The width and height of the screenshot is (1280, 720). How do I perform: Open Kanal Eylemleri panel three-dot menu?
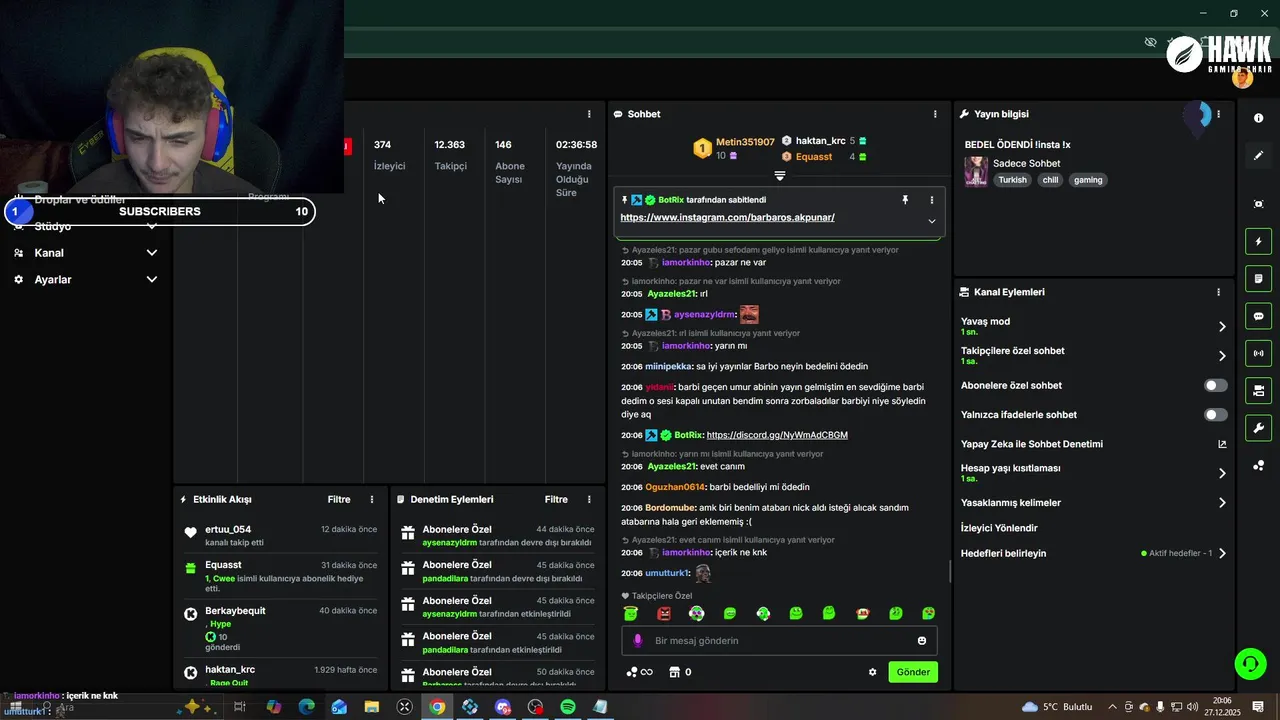pos(1218,292)
